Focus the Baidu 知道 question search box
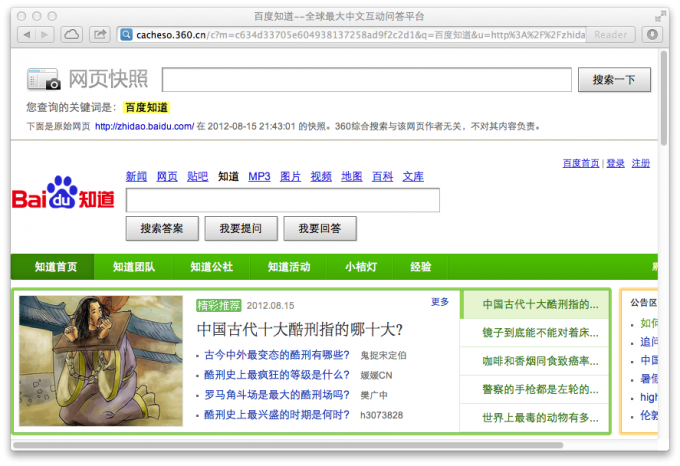The image size is (680, 466). [x=283, y=200]
